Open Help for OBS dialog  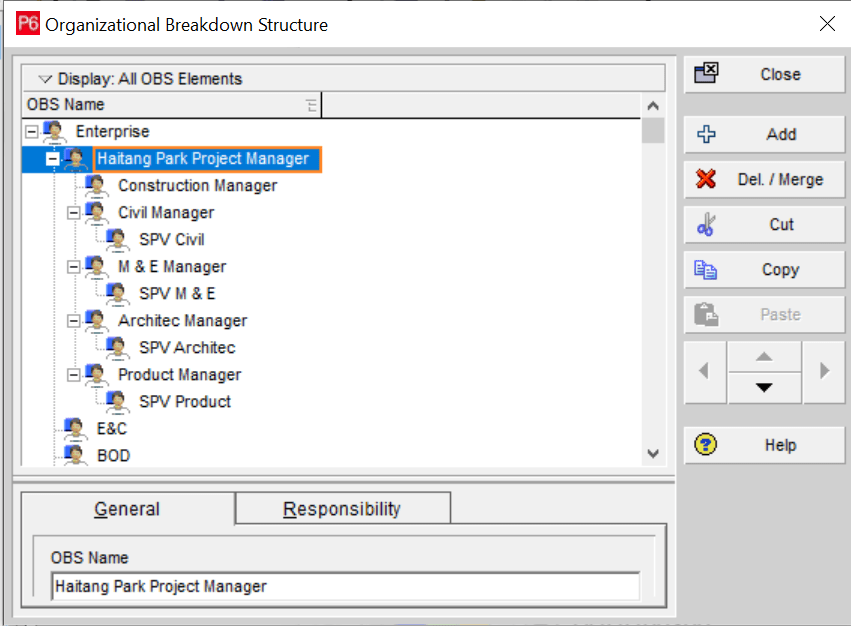click(764, 445)
